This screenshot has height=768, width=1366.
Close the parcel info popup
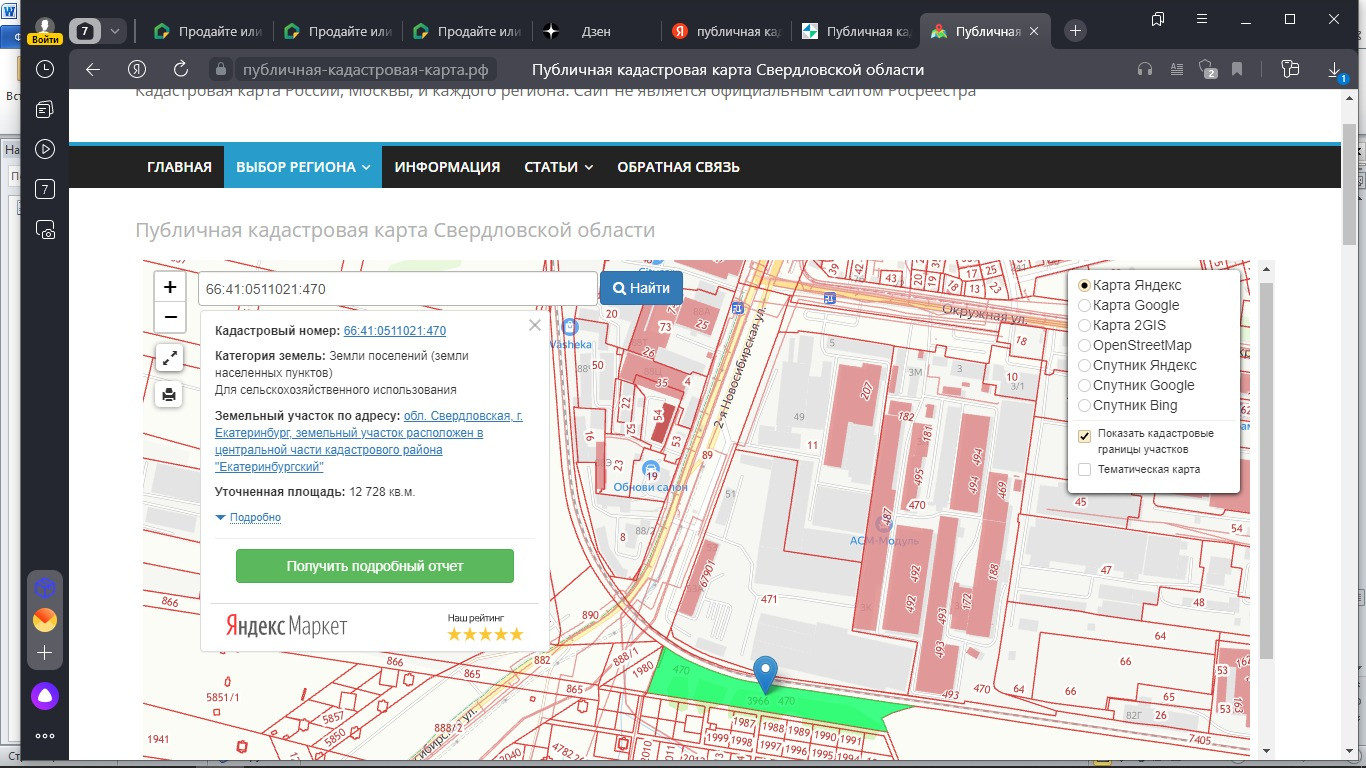point(534,325)
